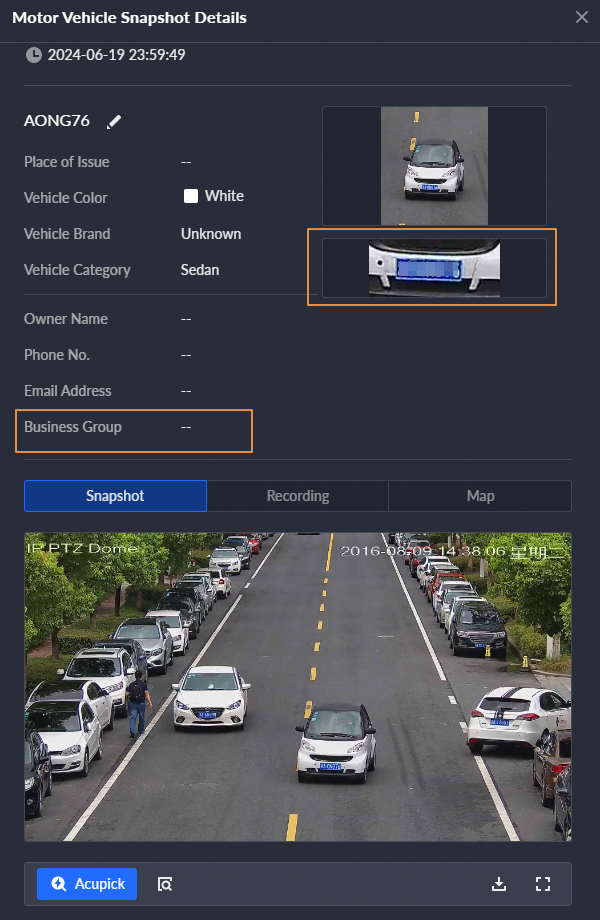The width and height of the screenshot is (600, 920).
Task: Download the snapshot using the download icon
Action: pos(499,884)
